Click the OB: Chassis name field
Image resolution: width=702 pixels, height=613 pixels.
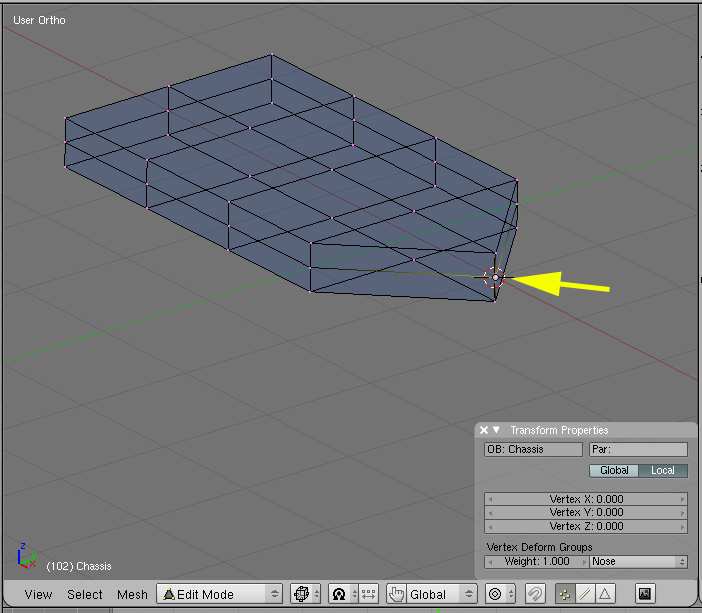coord(533,449)
